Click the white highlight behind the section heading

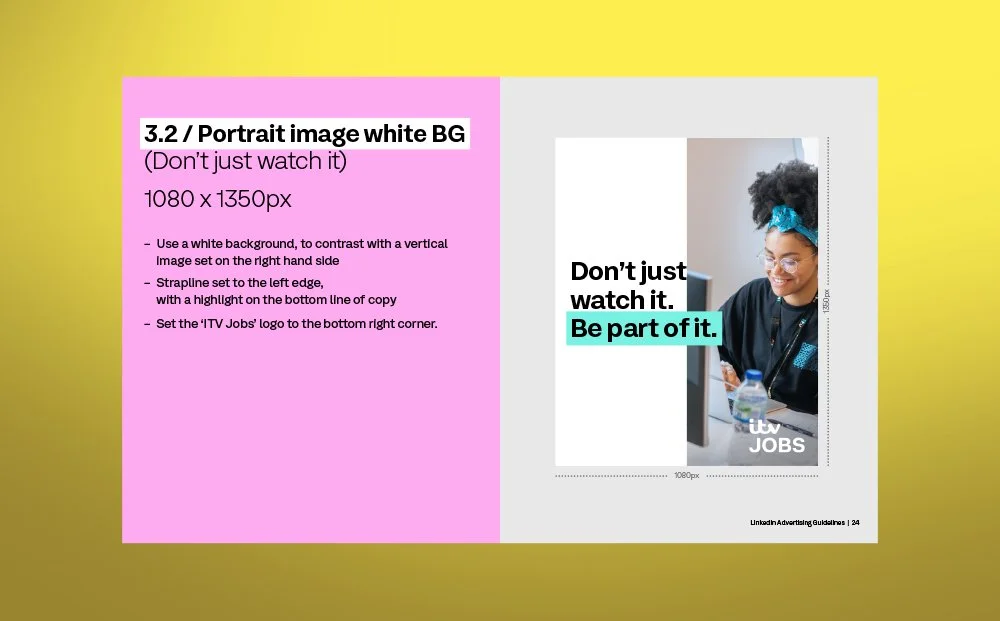point(305,133)
